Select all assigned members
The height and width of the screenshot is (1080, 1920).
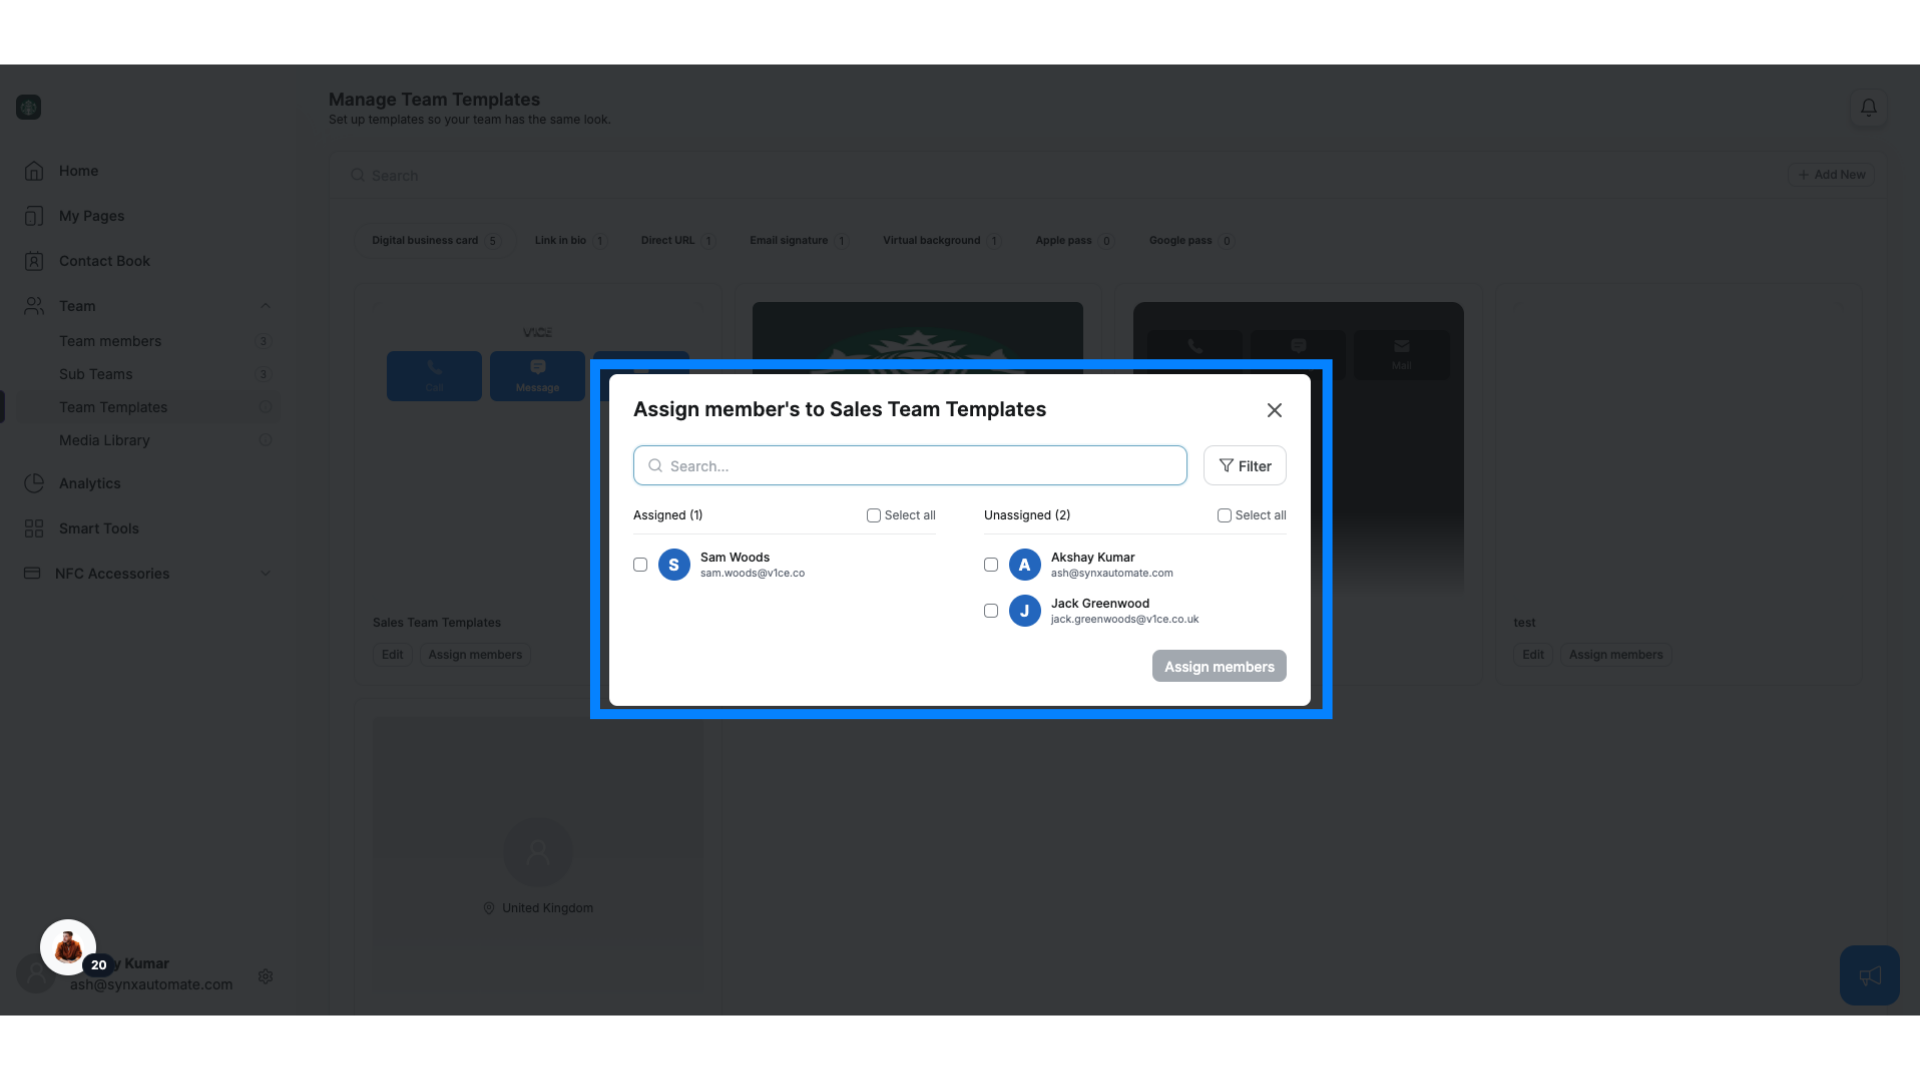(872, 514)
